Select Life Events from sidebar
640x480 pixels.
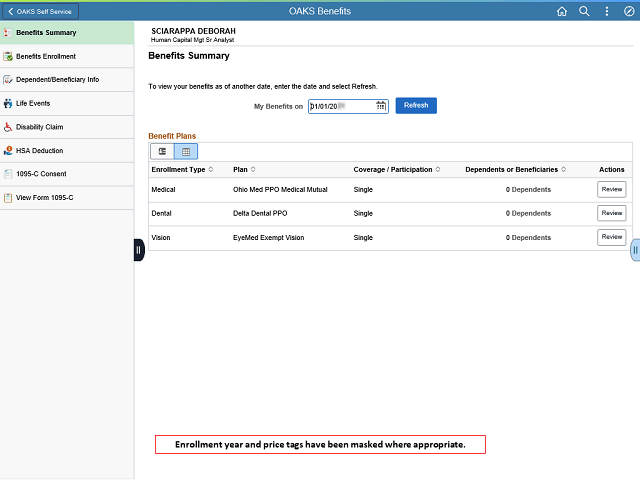(33, 103)
